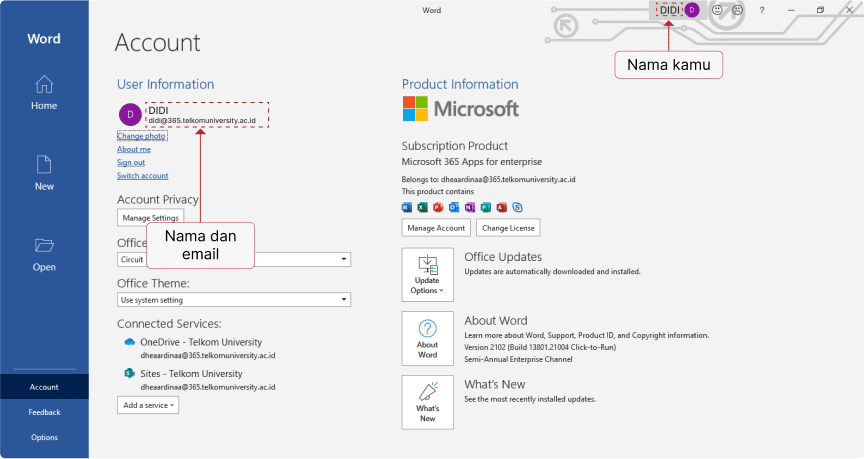This screenshot has height=459, width=865.
Task: Expand the Office Background dropdown arrow
Action: [x=344, y=259]
